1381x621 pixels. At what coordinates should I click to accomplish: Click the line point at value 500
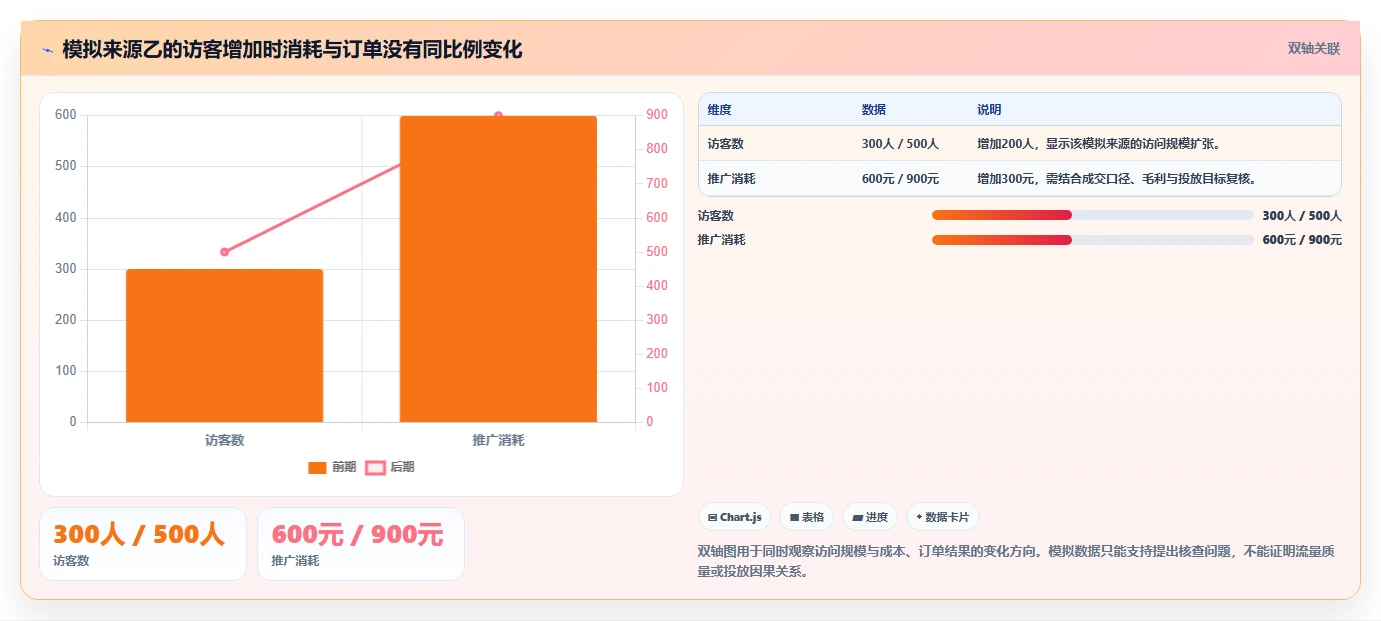click(x=224, y=252)
